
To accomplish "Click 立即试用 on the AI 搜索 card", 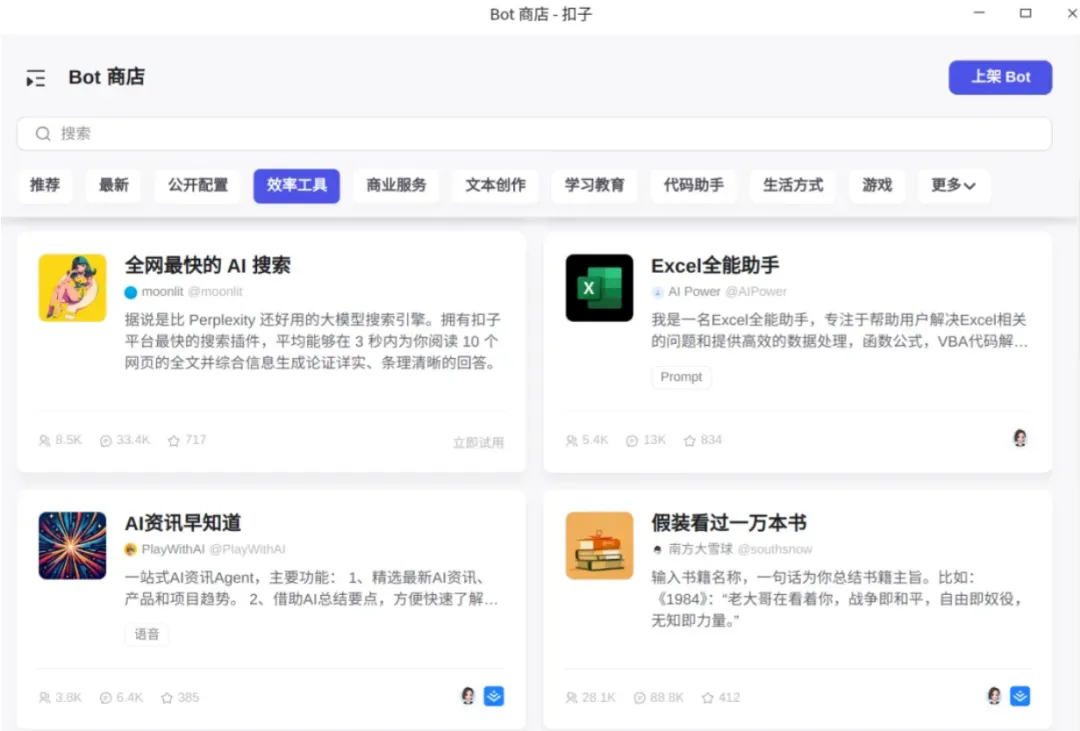I will coord(478,442).
